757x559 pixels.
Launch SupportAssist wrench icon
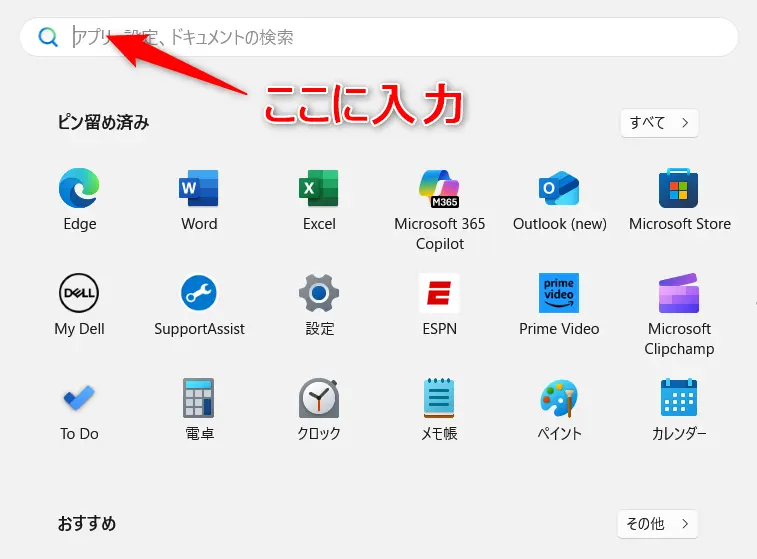(x=199, y=293)
